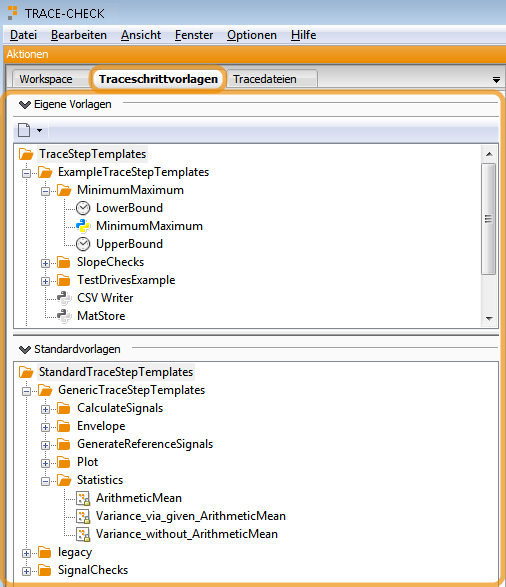Click the Statistics folder icon
506x587 pixels.
tap(64, 480)
